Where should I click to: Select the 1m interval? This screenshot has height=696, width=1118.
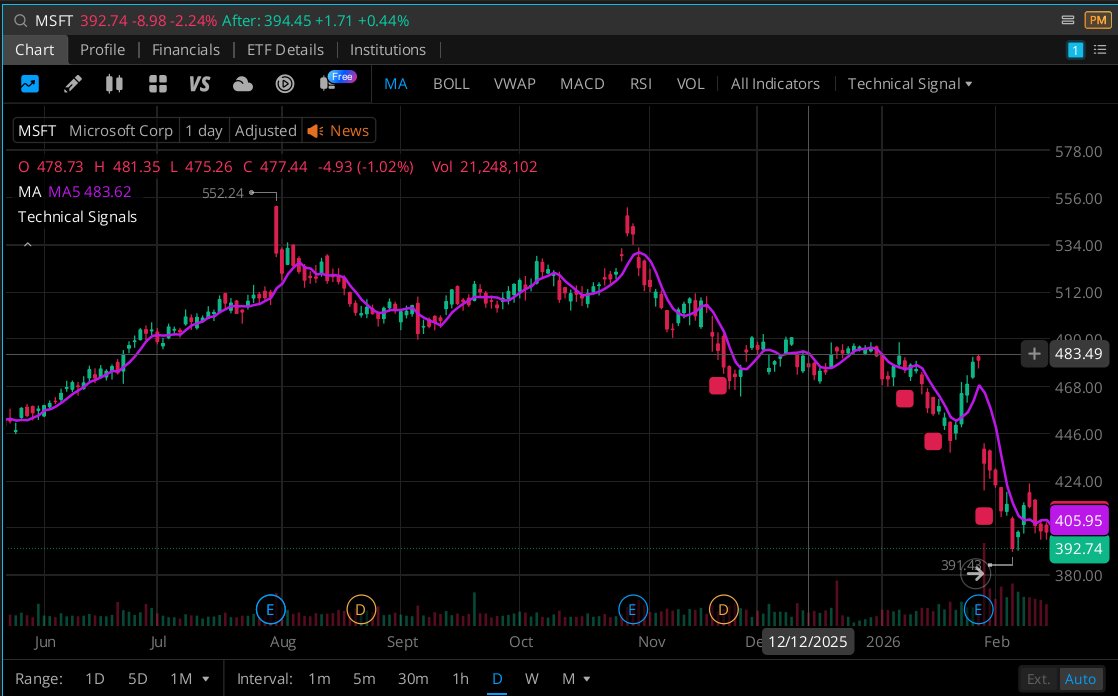(x=319, y=679)
